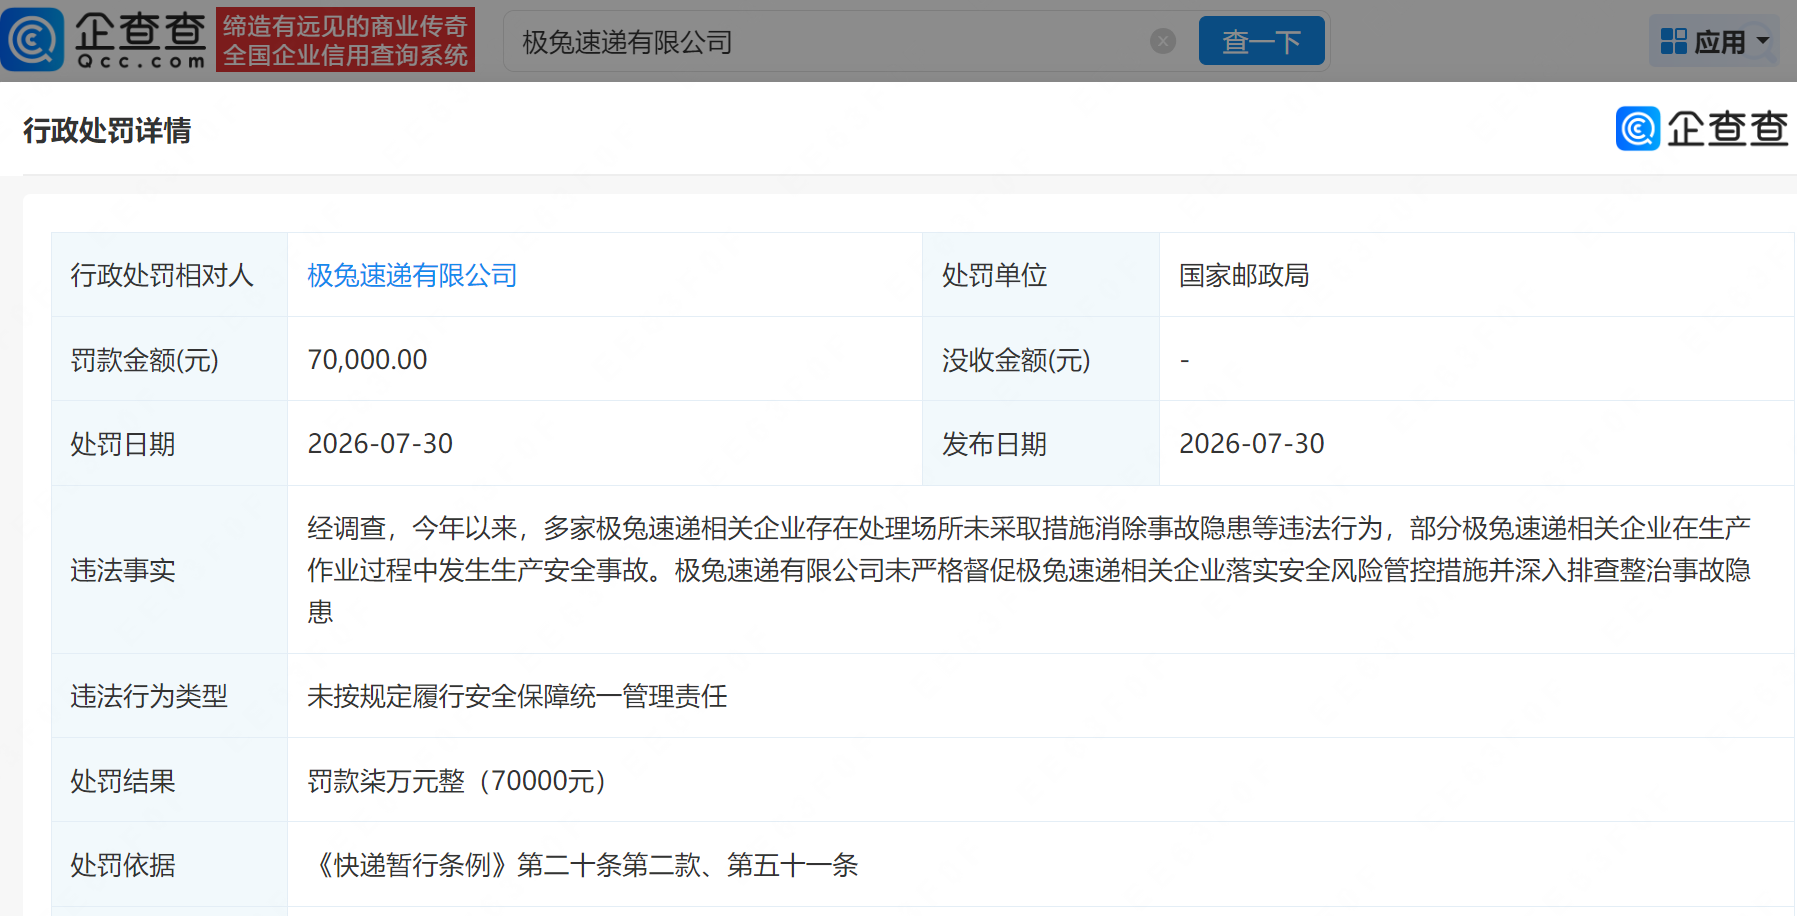This screenshot has width=1797, height=916.
Task: Click the 行政处罚详情 page heading
Action: pos(107,130)
